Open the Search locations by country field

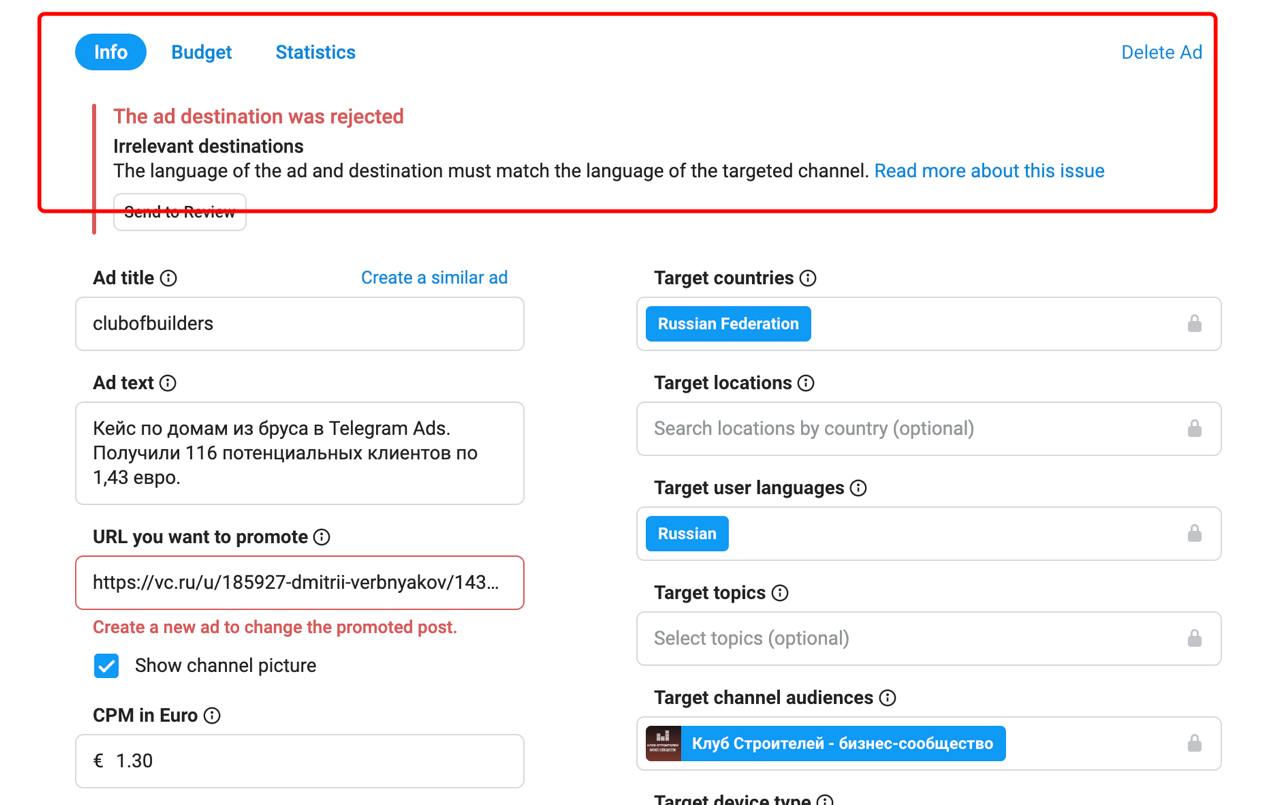pos(929,429)
